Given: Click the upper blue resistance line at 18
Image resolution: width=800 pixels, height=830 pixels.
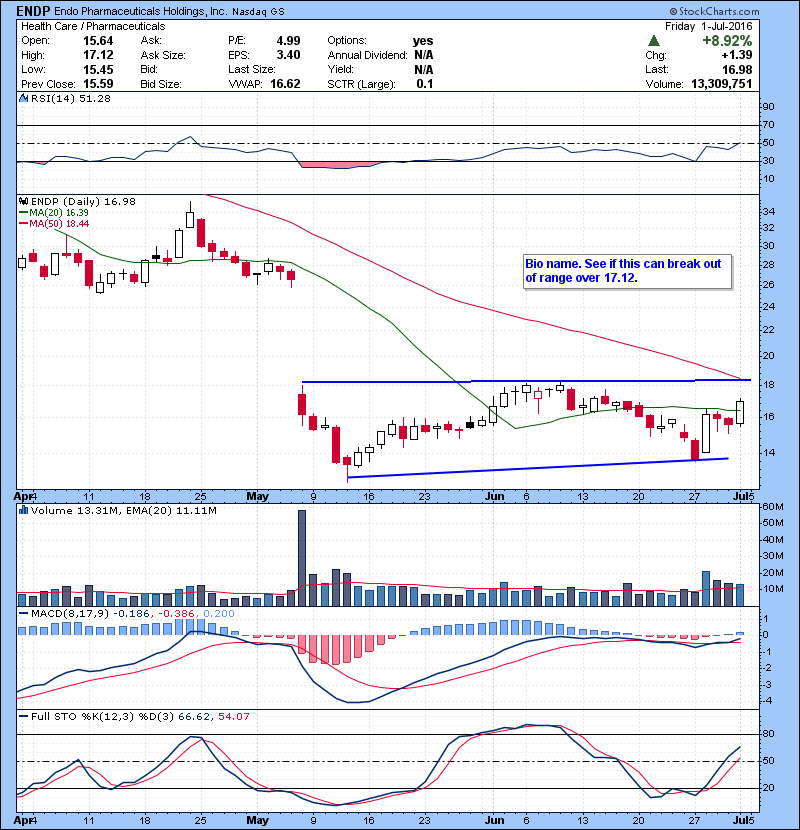Looking at the screenshot, I should tap(526, 381).
